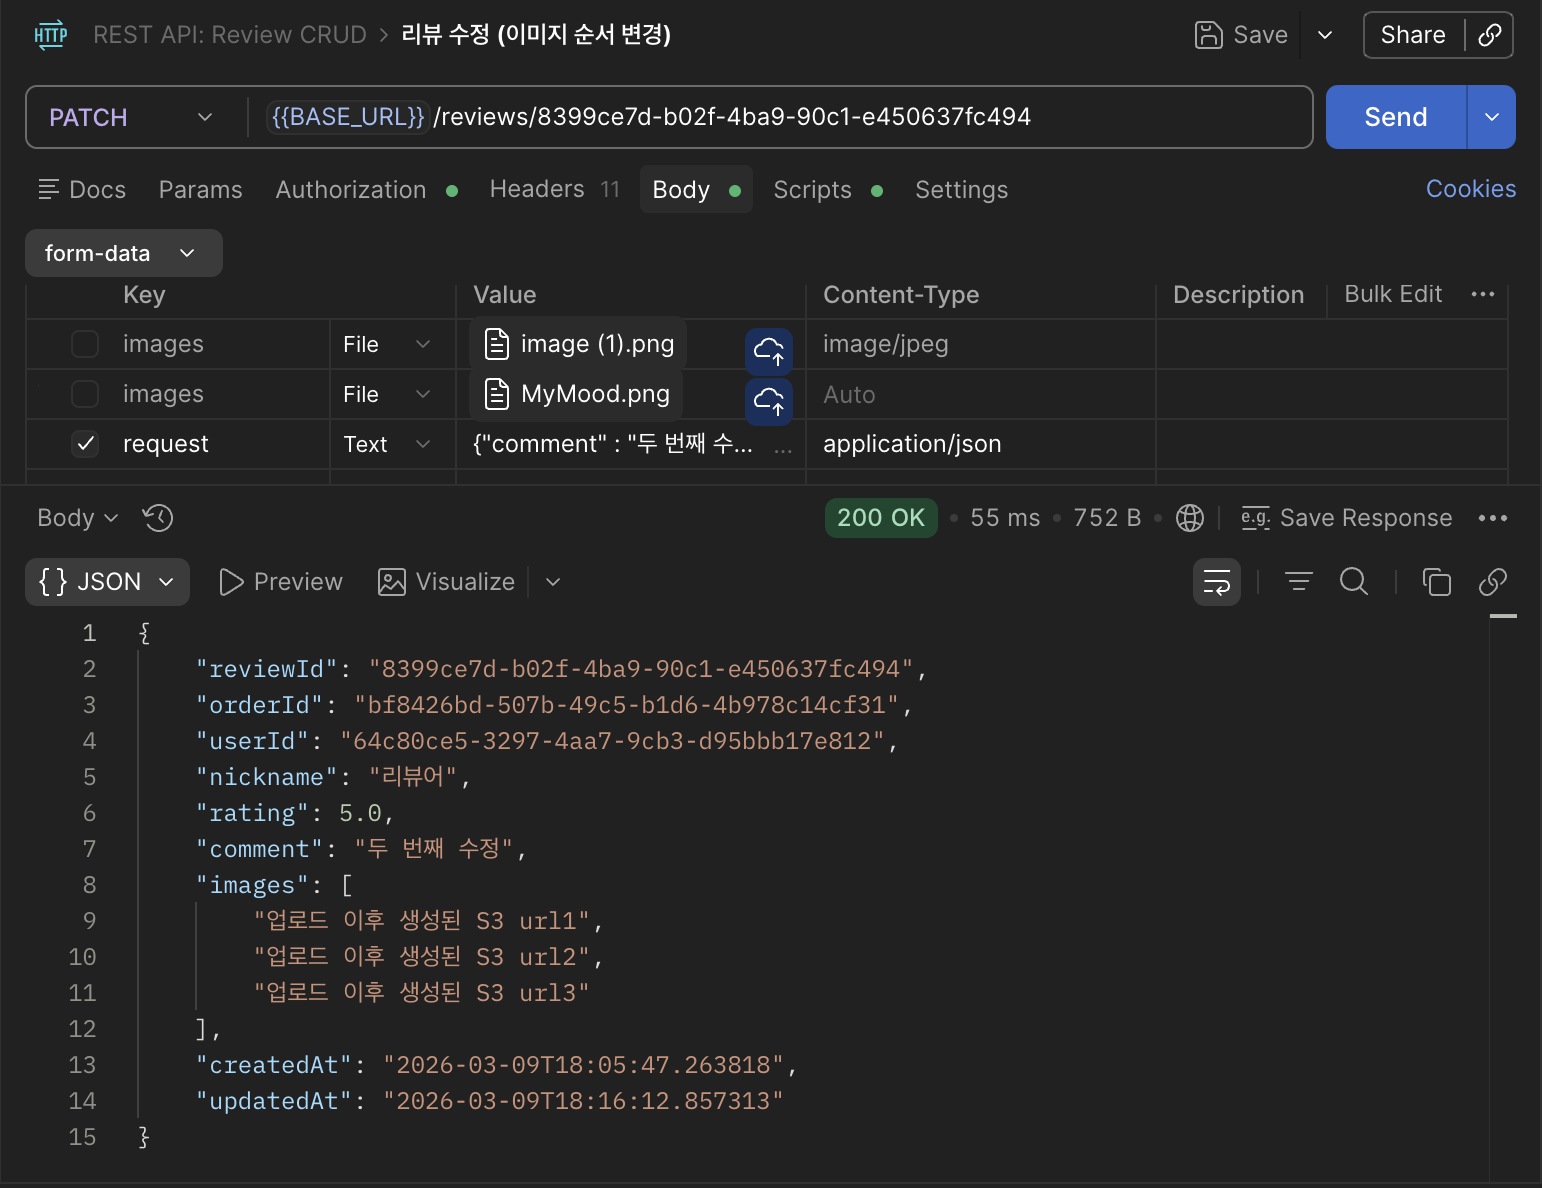Open the JSON format dropdown
Image resolution: width=1542 pixels, height=1188 pixels.
pyautogui.click(x=107, y=582)
